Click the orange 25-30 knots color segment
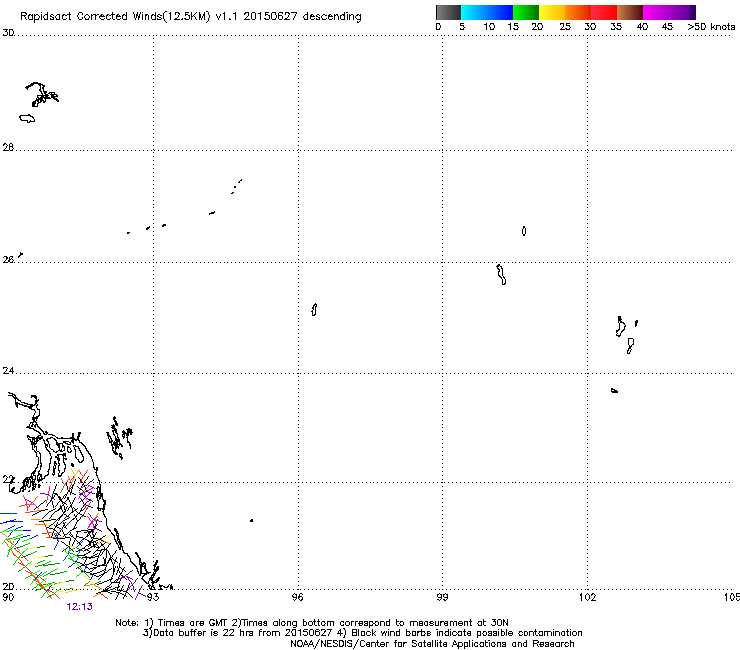This screenshot has height=650, width=740. tap(578, 12)
